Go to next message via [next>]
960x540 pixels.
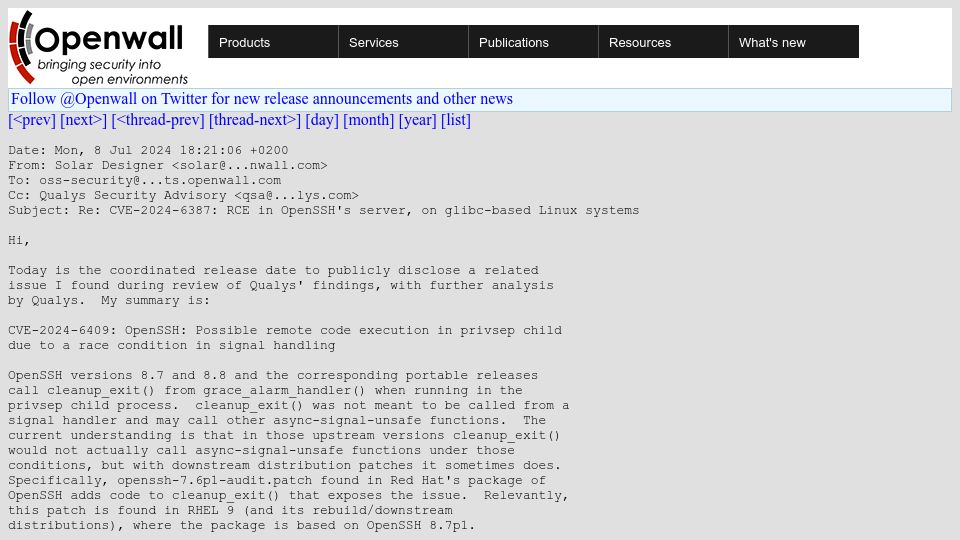83,120
